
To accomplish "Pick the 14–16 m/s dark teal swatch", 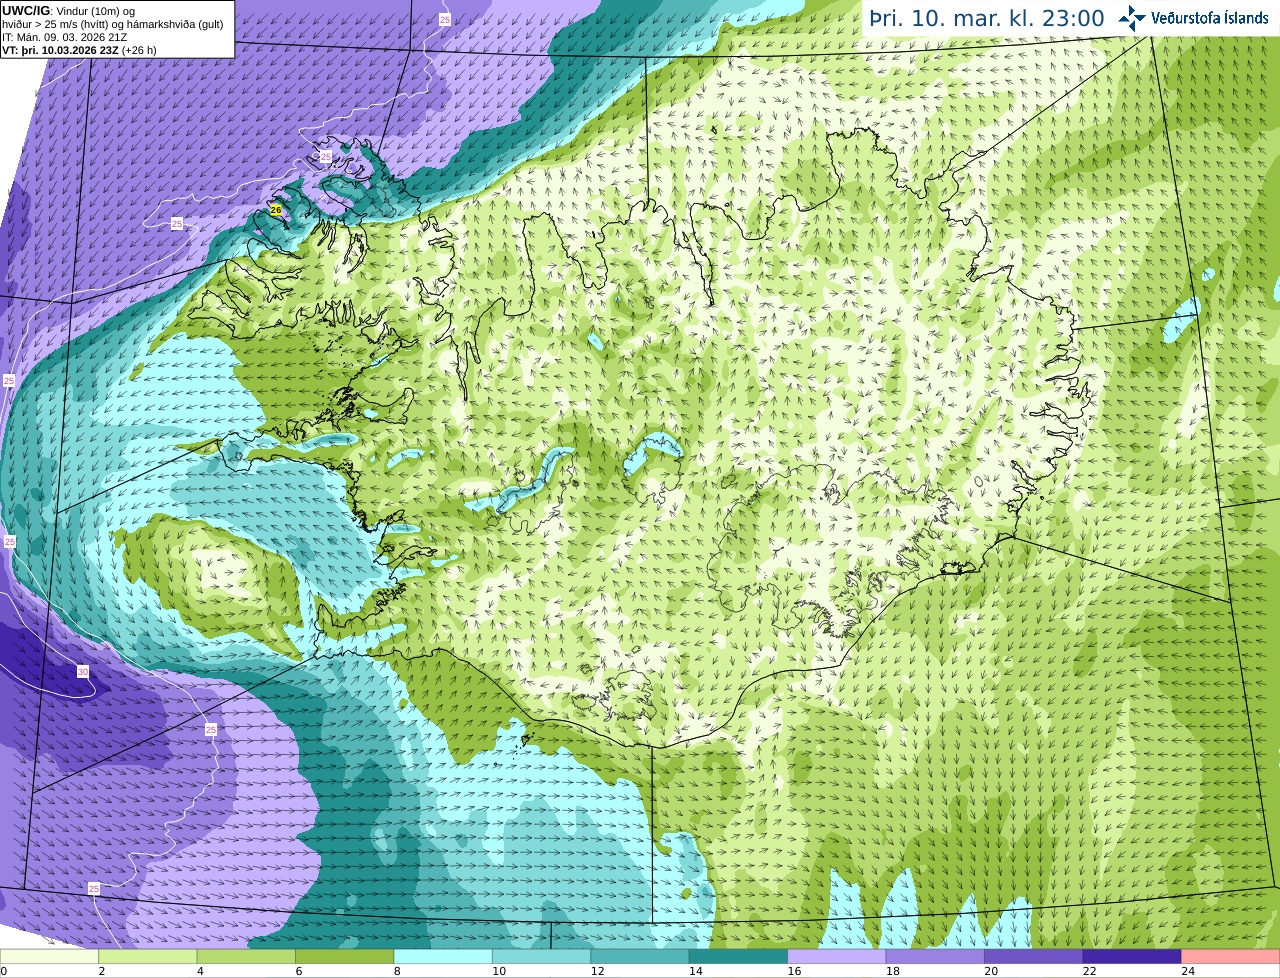I will (739, 957).
